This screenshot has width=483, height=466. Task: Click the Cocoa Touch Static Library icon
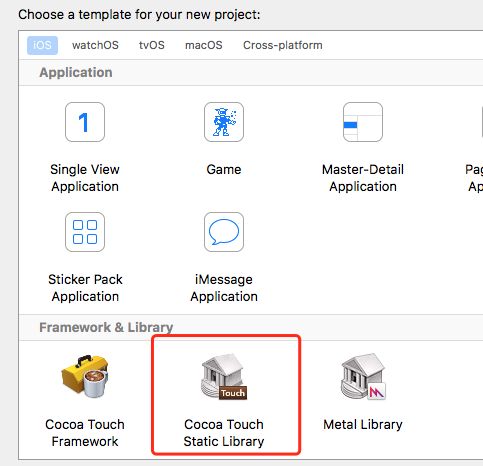point(224,377)
